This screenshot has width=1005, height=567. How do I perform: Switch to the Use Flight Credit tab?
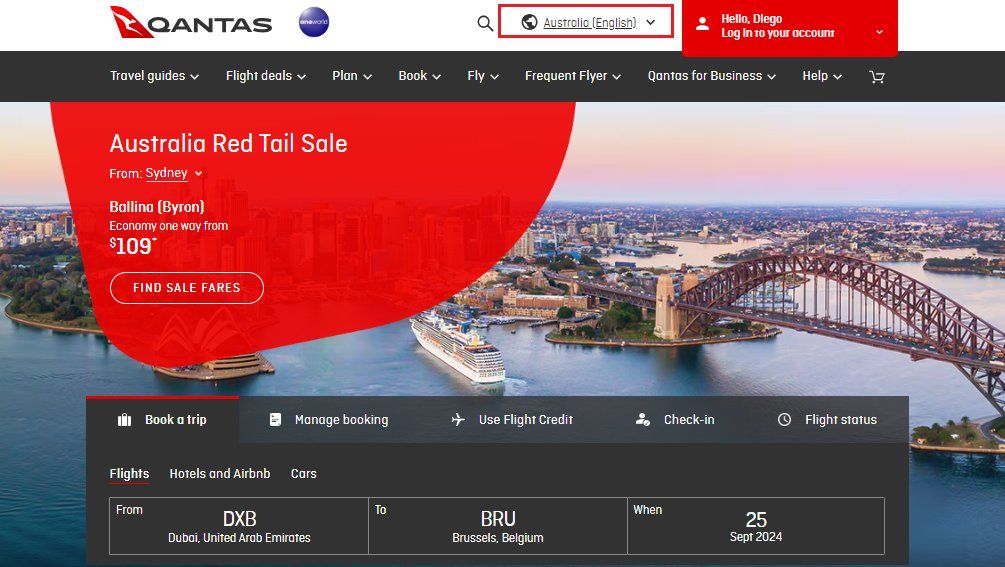coord(511,420)
